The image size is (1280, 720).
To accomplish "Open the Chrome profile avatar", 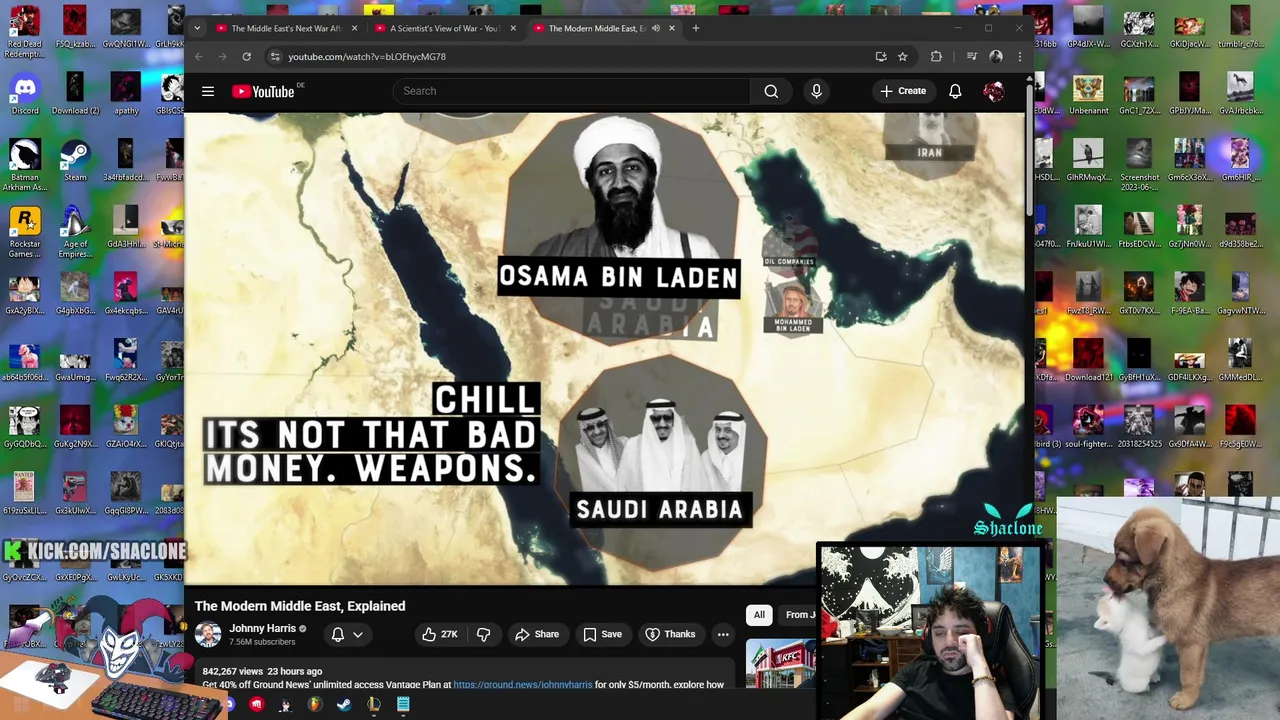I will click(995, 57).
